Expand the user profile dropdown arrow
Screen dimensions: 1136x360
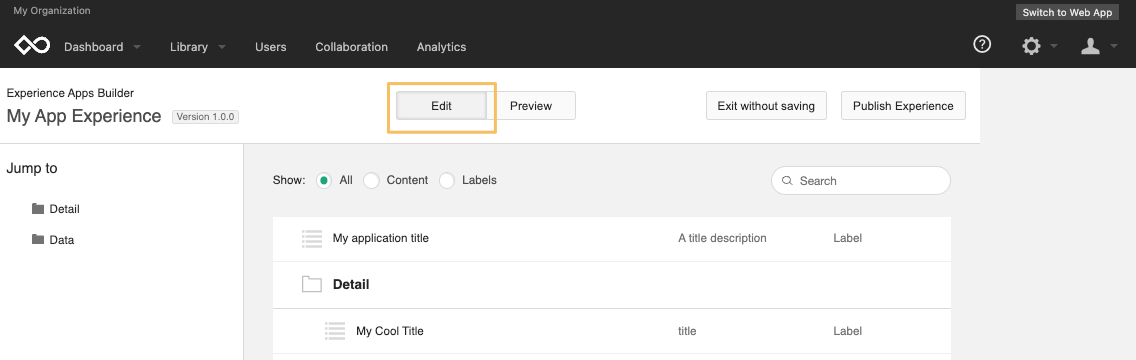coord(1113,47)
